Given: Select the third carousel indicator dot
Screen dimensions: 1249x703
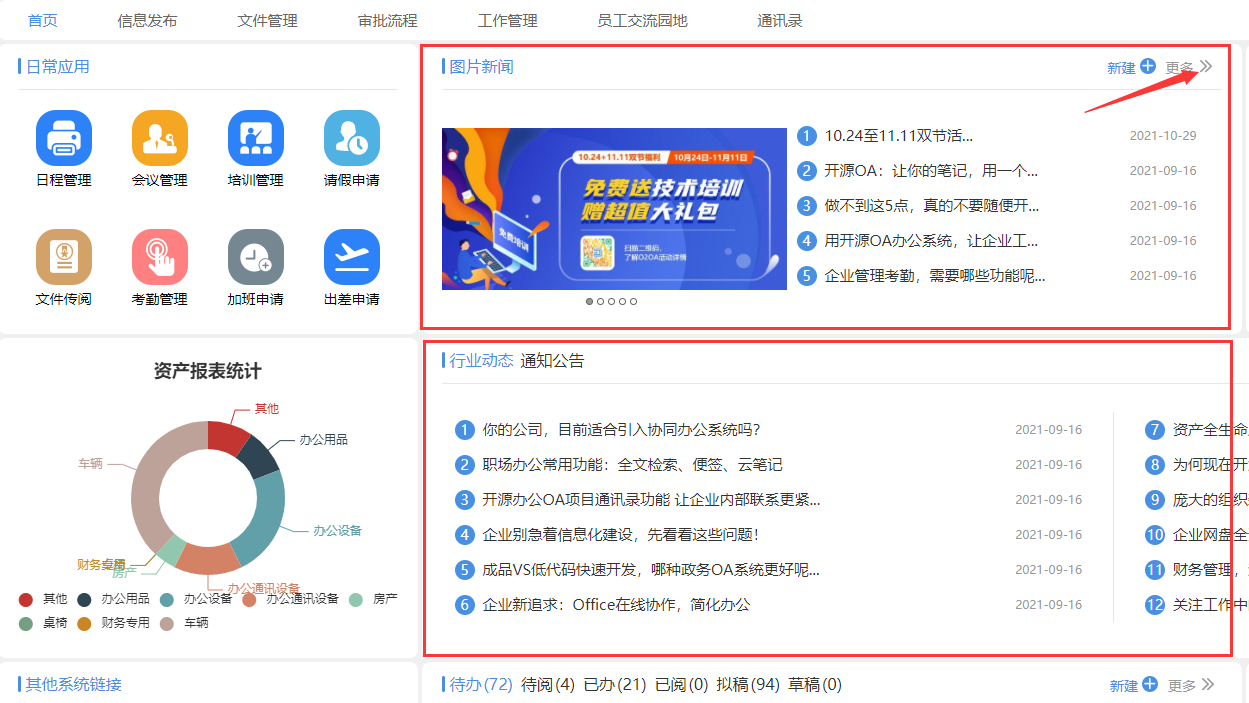Looking at the screenshot, I should 611,301.
